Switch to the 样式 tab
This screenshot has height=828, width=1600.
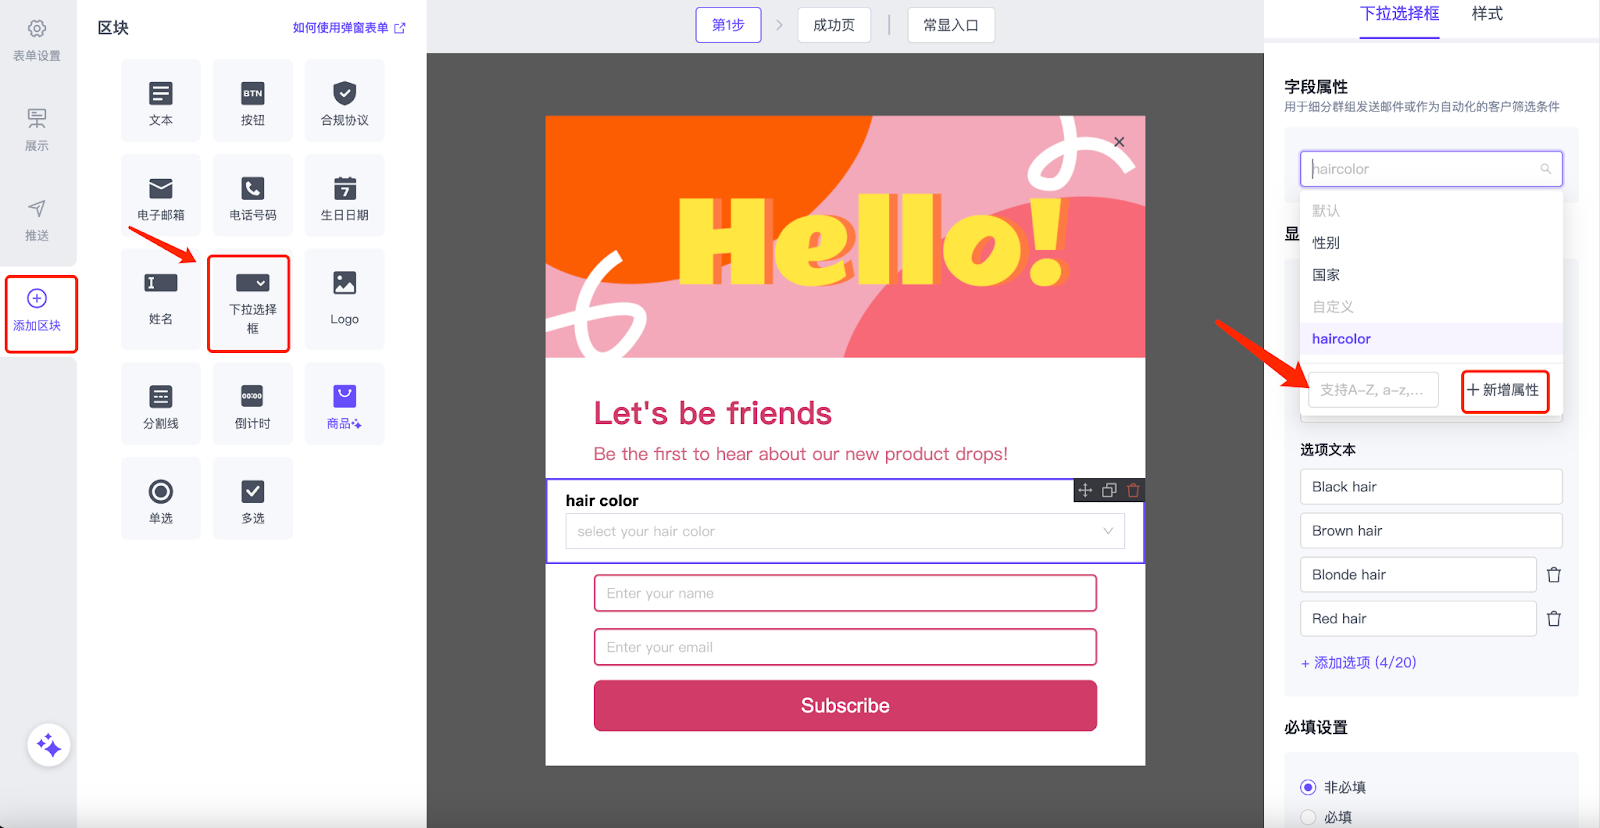click(1486, 14)
